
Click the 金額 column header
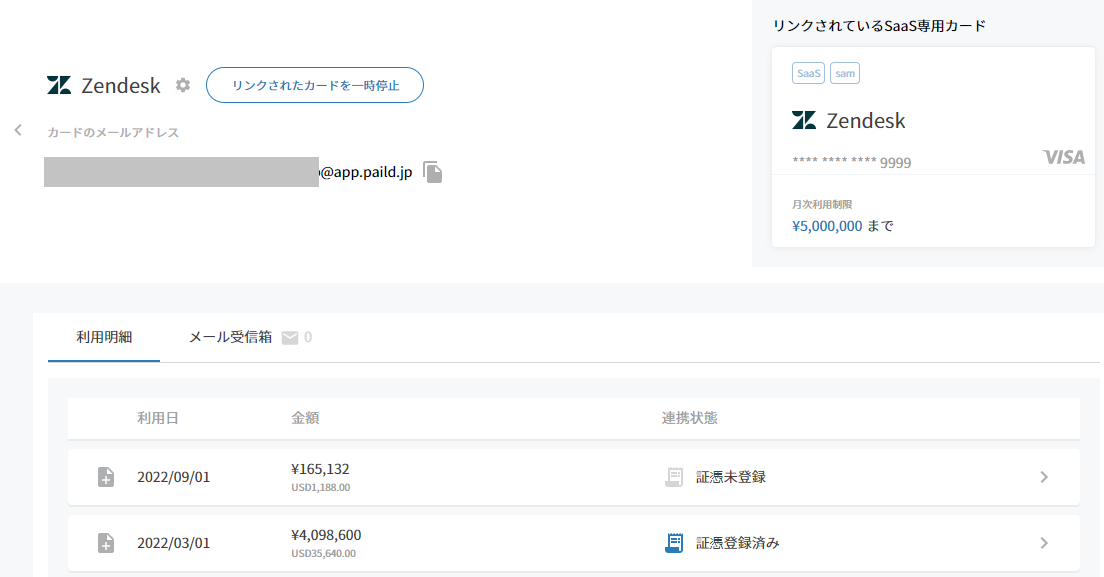click(x=305, y=418)
